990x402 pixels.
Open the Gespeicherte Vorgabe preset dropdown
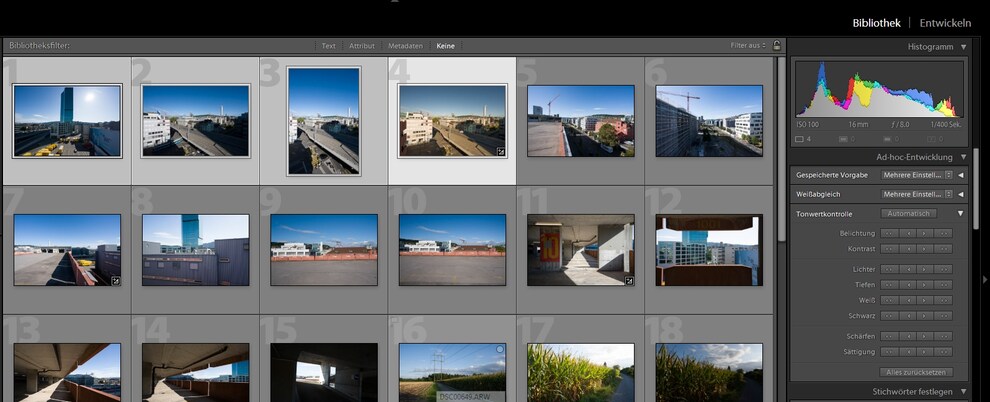[x=917, y=175]
